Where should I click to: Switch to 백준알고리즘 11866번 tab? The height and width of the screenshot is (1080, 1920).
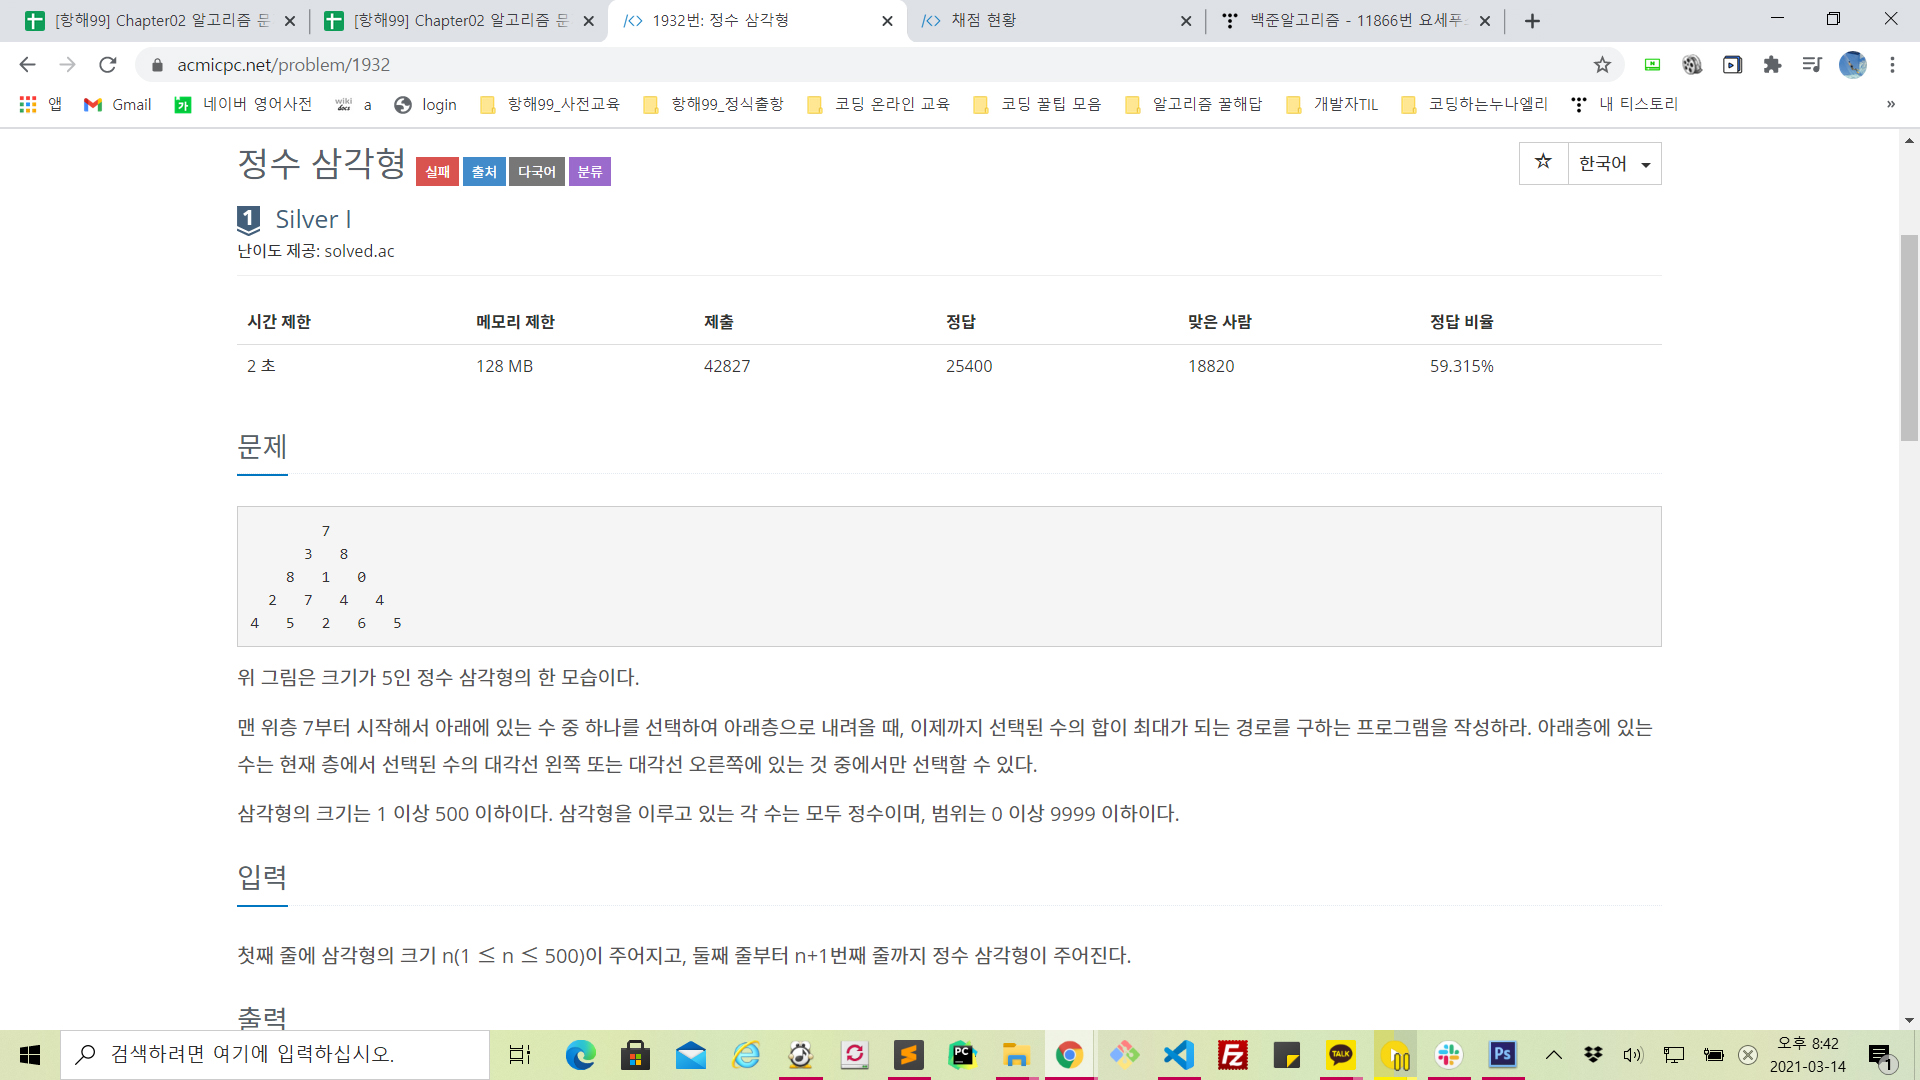coord(1350,21)
